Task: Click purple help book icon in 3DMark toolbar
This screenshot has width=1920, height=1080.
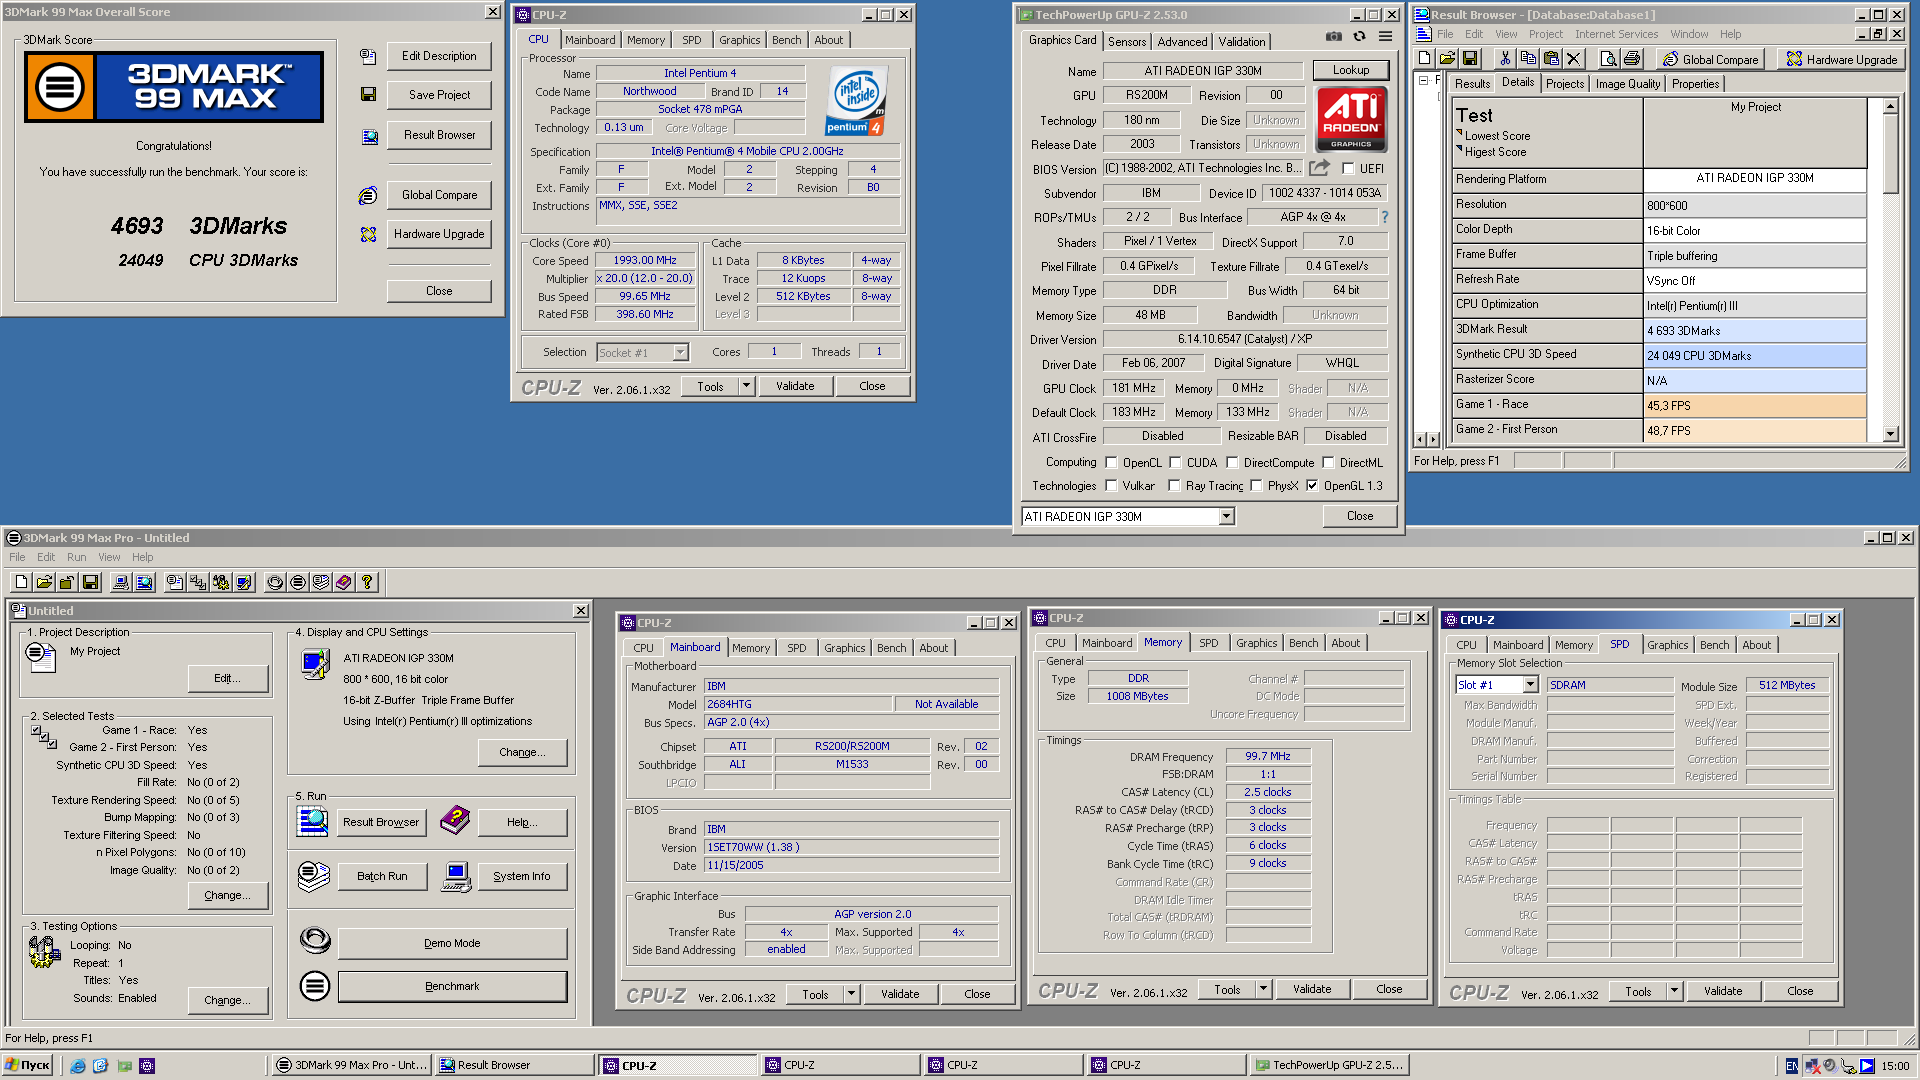Action: (344, 582)
